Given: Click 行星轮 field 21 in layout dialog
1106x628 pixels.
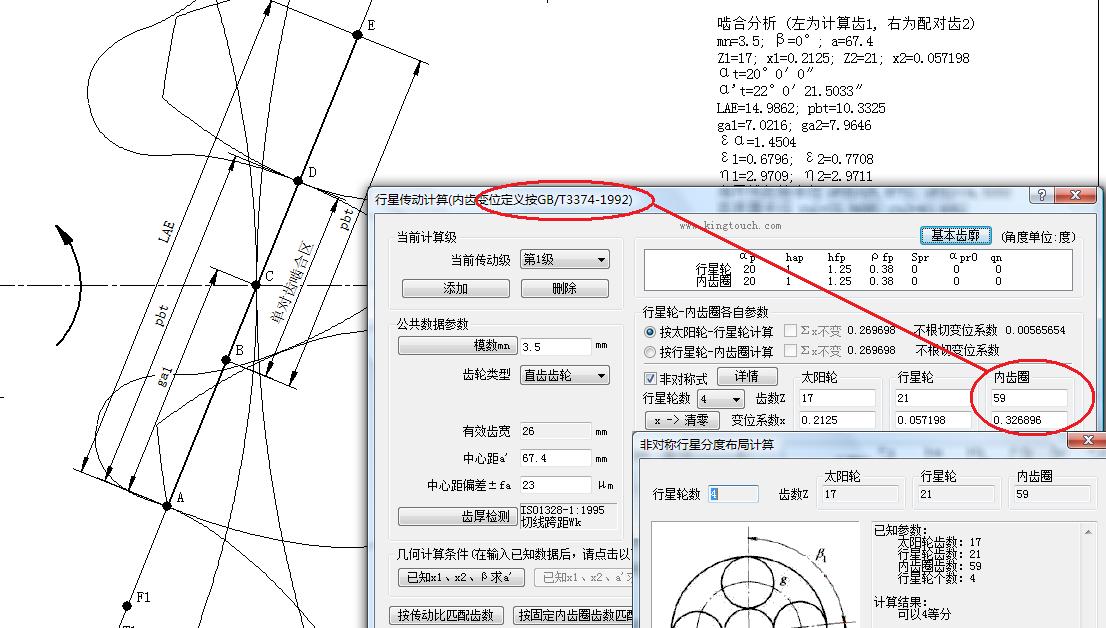Looking at the screenshot, I should (956, 494).
